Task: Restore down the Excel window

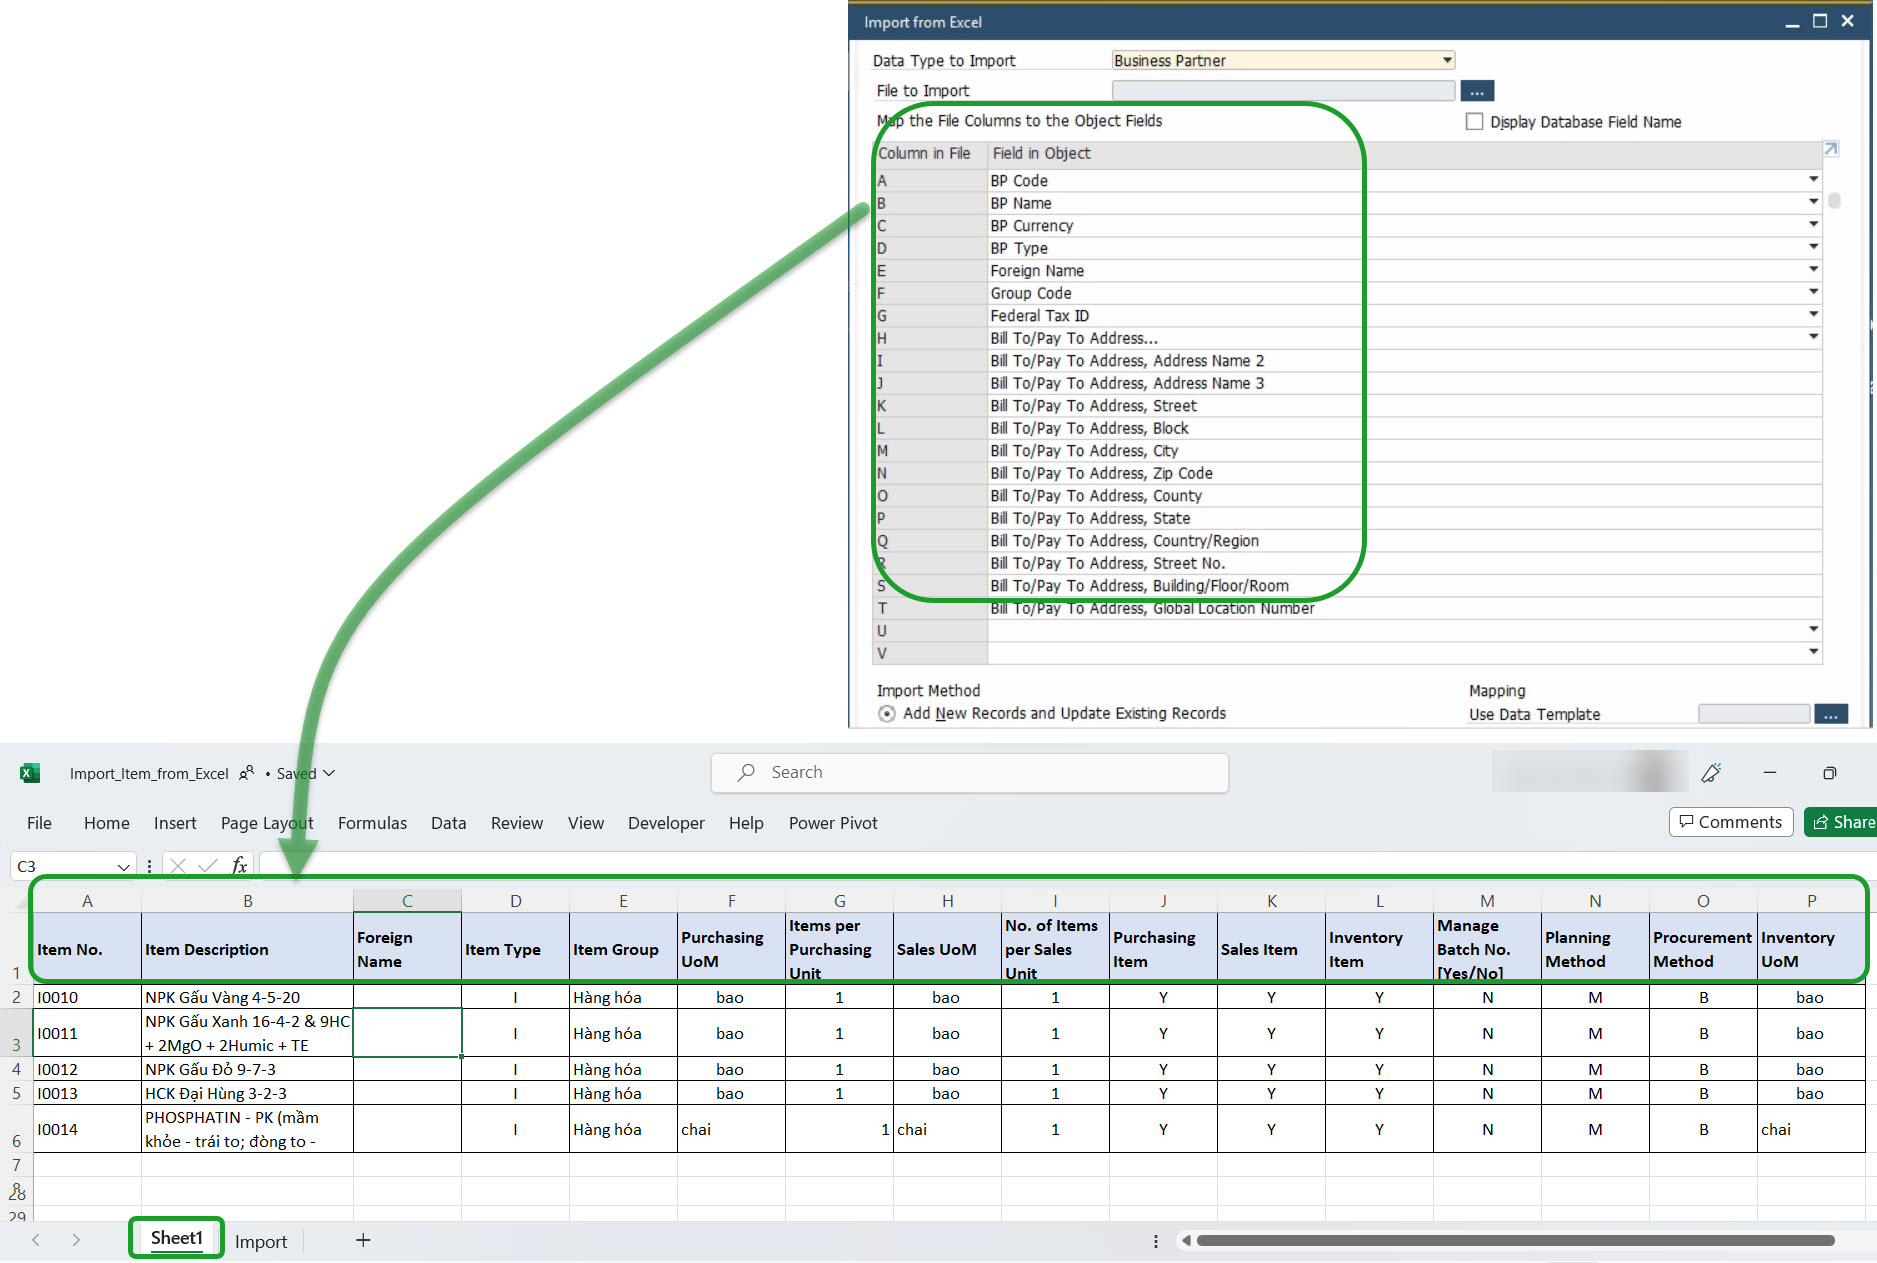Action: pos(1830,773)
